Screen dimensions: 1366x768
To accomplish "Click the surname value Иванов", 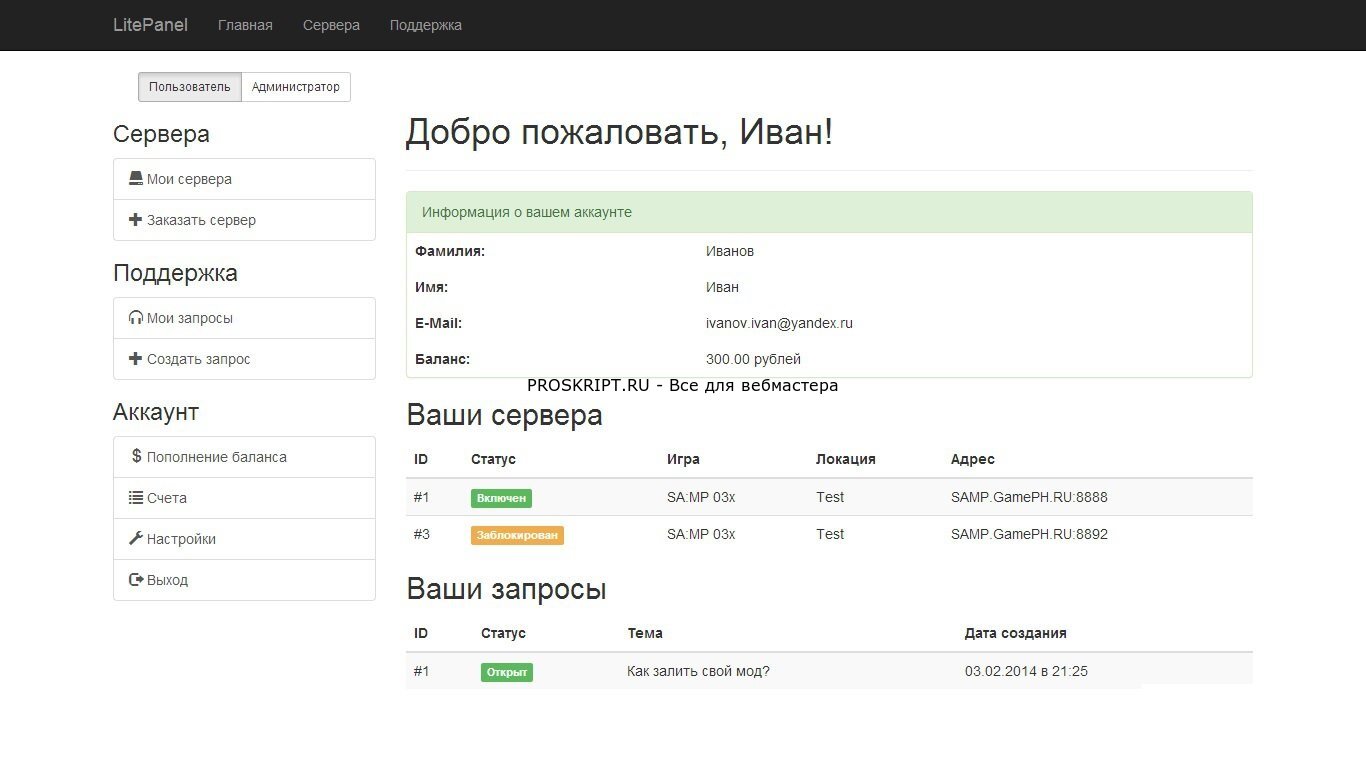I will [730, 251].
